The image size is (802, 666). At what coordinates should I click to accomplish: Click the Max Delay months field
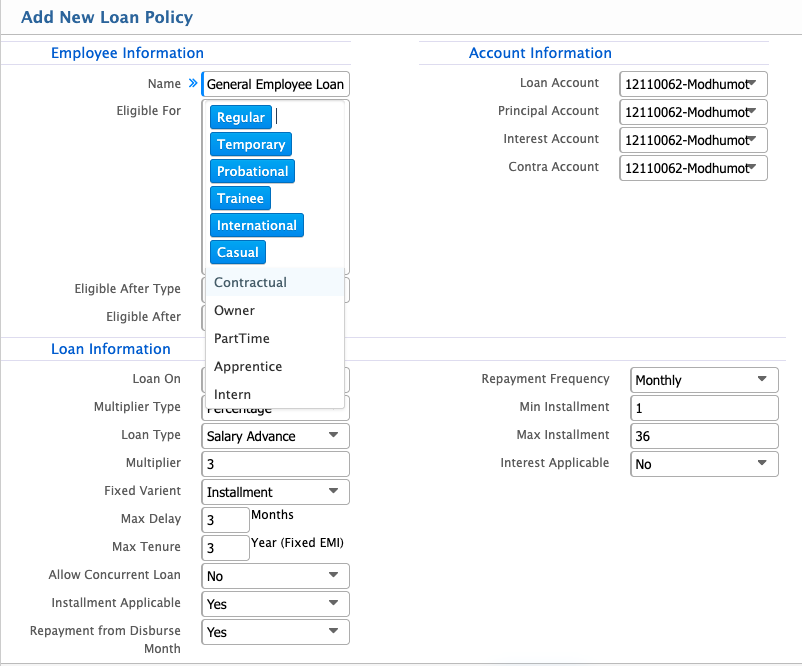click(x=225, y=520)
